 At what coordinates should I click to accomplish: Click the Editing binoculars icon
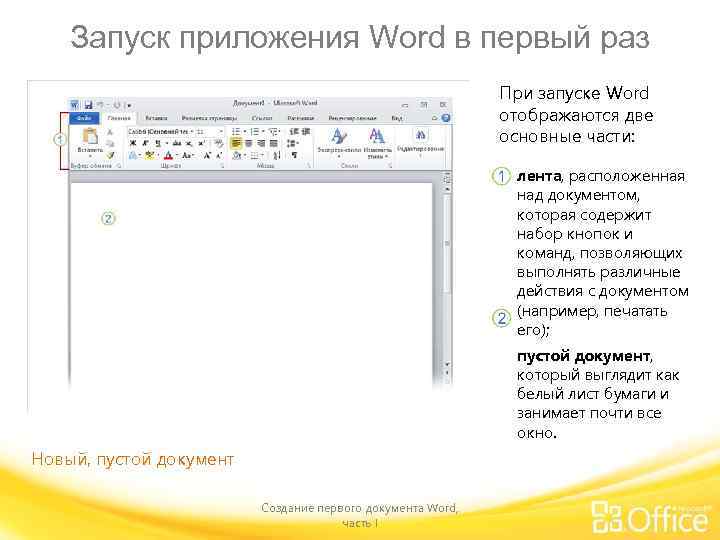click(420, 135)
